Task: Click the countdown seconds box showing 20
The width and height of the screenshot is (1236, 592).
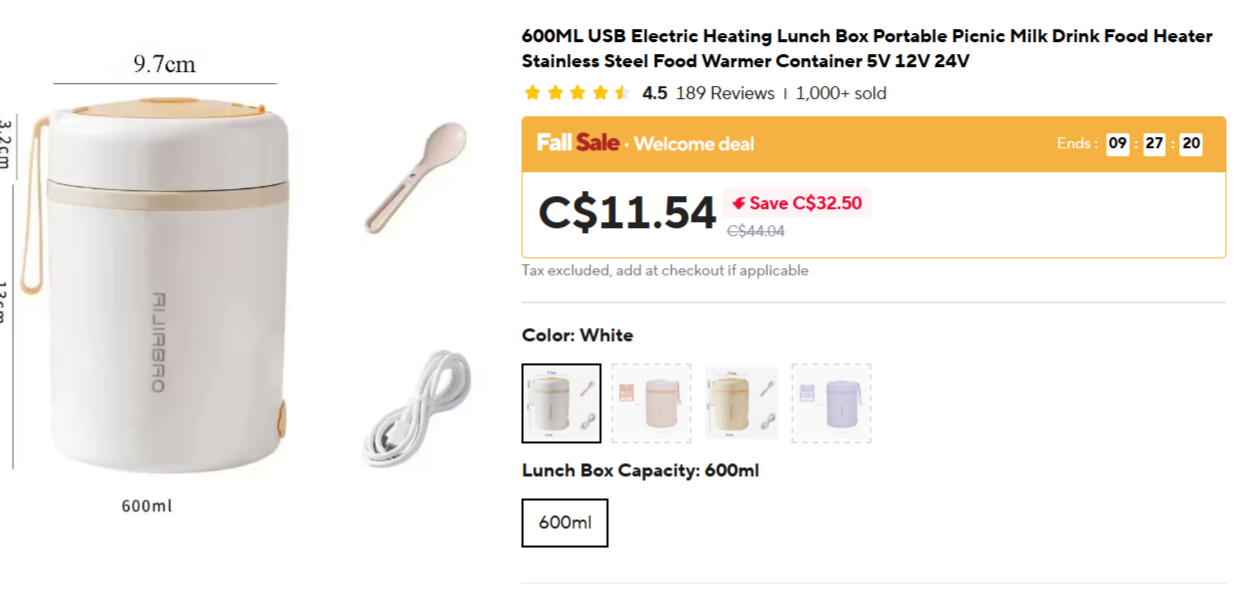Action: pos(1190,144)
